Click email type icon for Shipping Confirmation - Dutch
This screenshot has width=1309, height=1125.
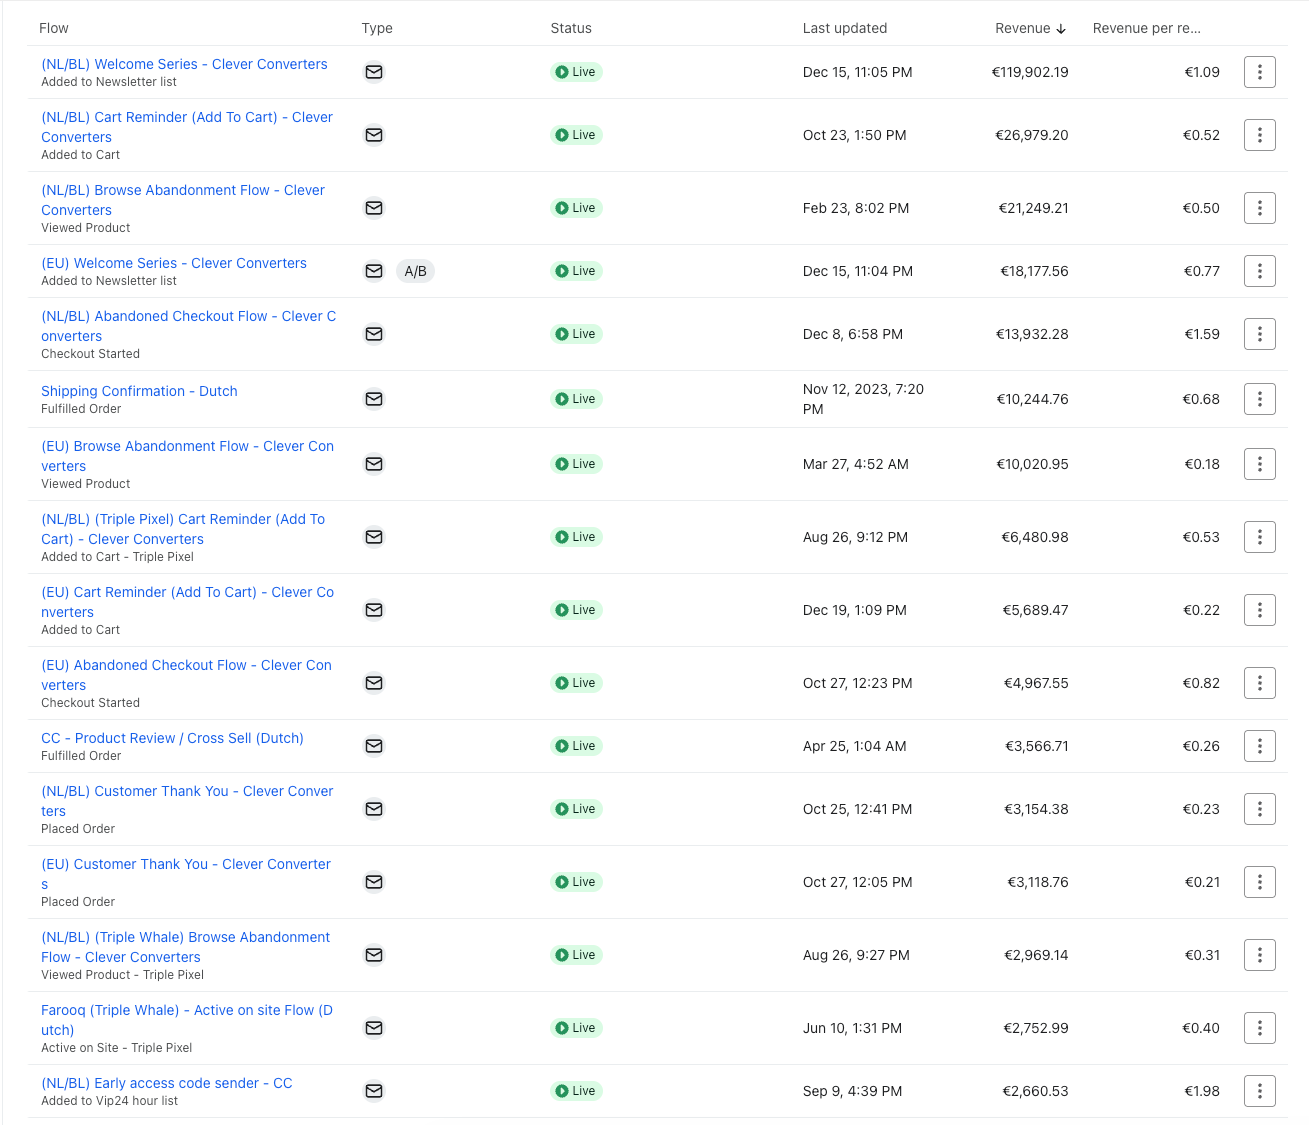point(374,399)
